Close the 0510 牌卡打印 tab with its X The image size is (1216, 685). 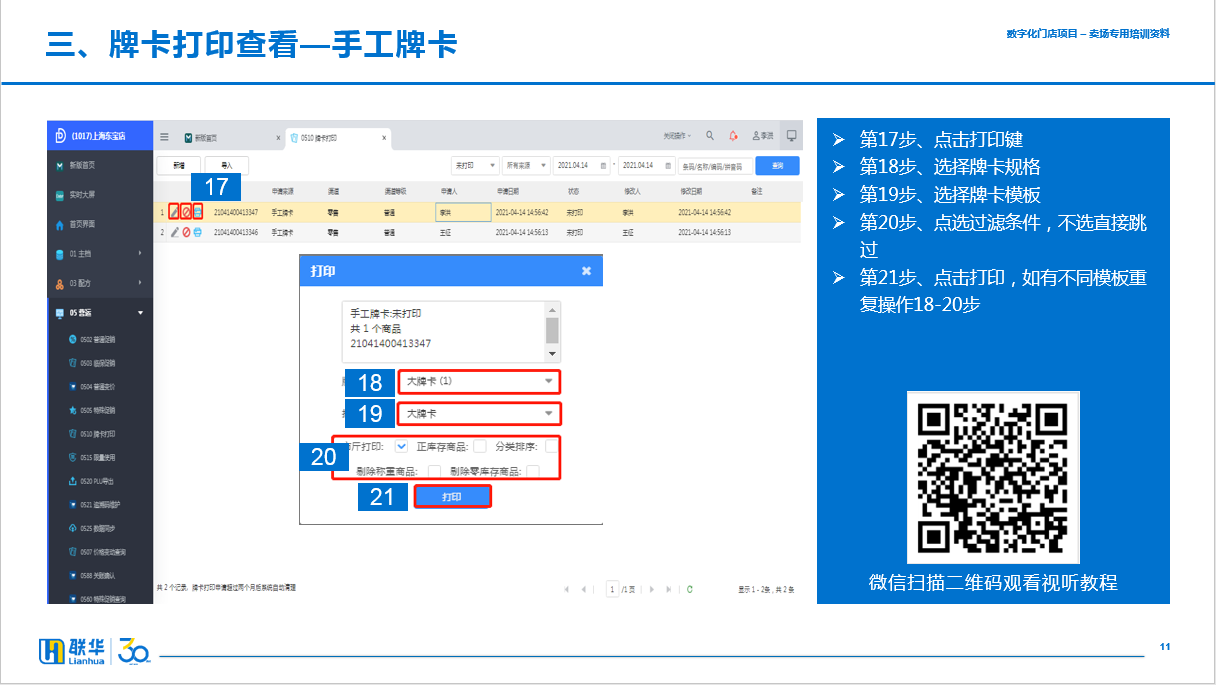[384, 138]
